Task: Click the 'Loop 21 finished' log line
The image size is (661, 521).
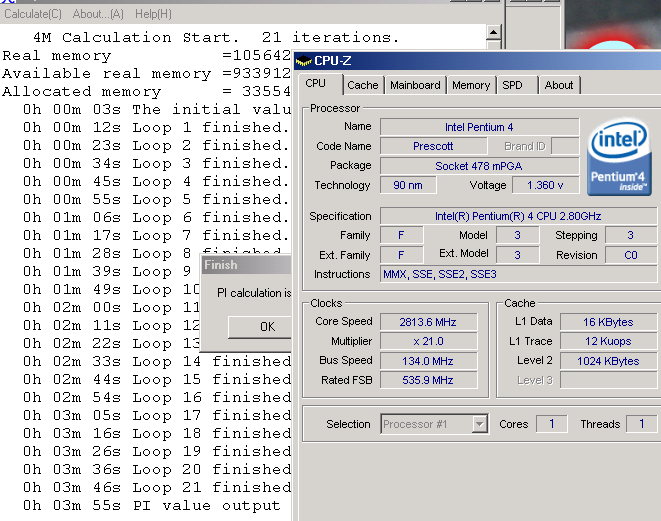Action: (157, 487)
